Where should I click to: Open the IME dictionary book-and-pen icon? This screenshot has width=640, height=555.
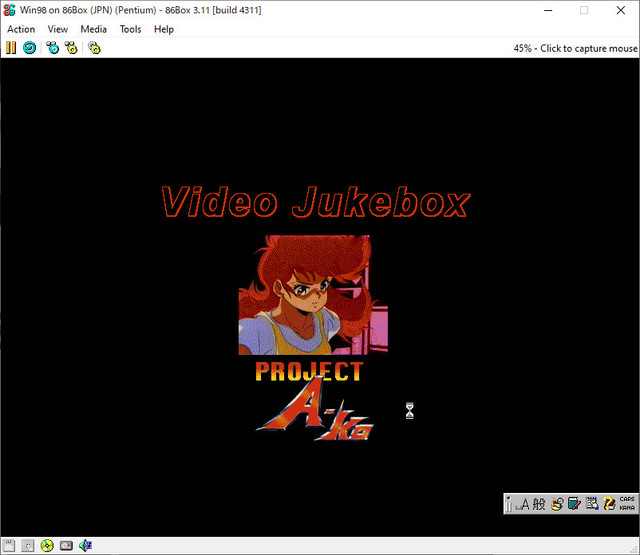[574, 504]
